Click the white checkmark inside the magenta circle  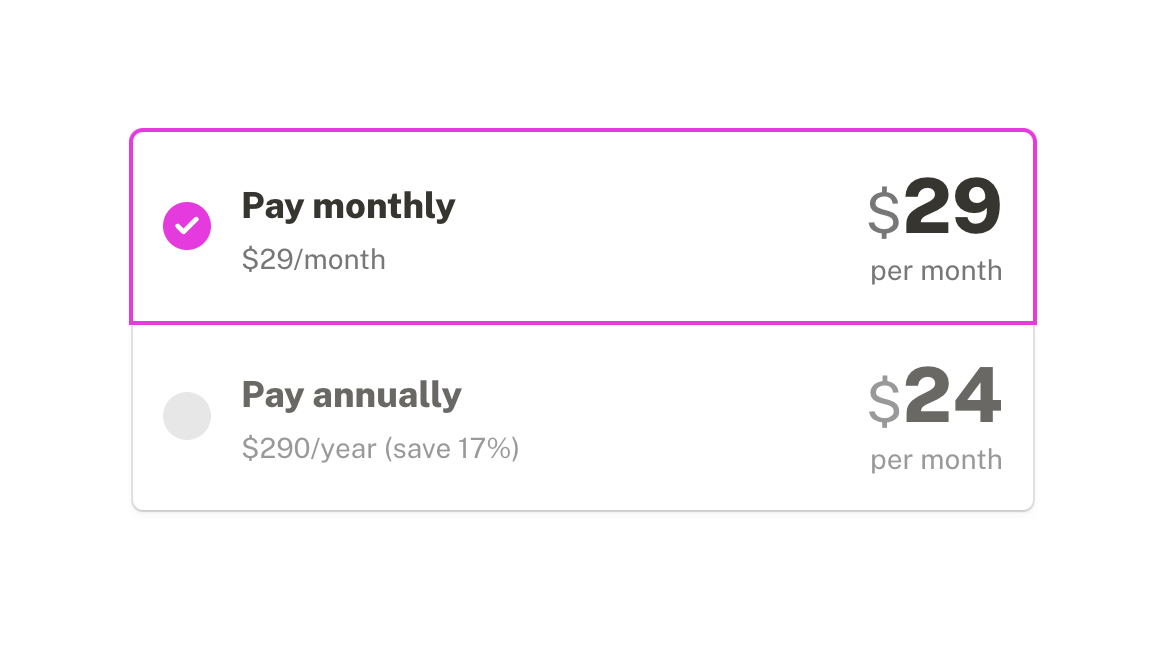[187, 225]
